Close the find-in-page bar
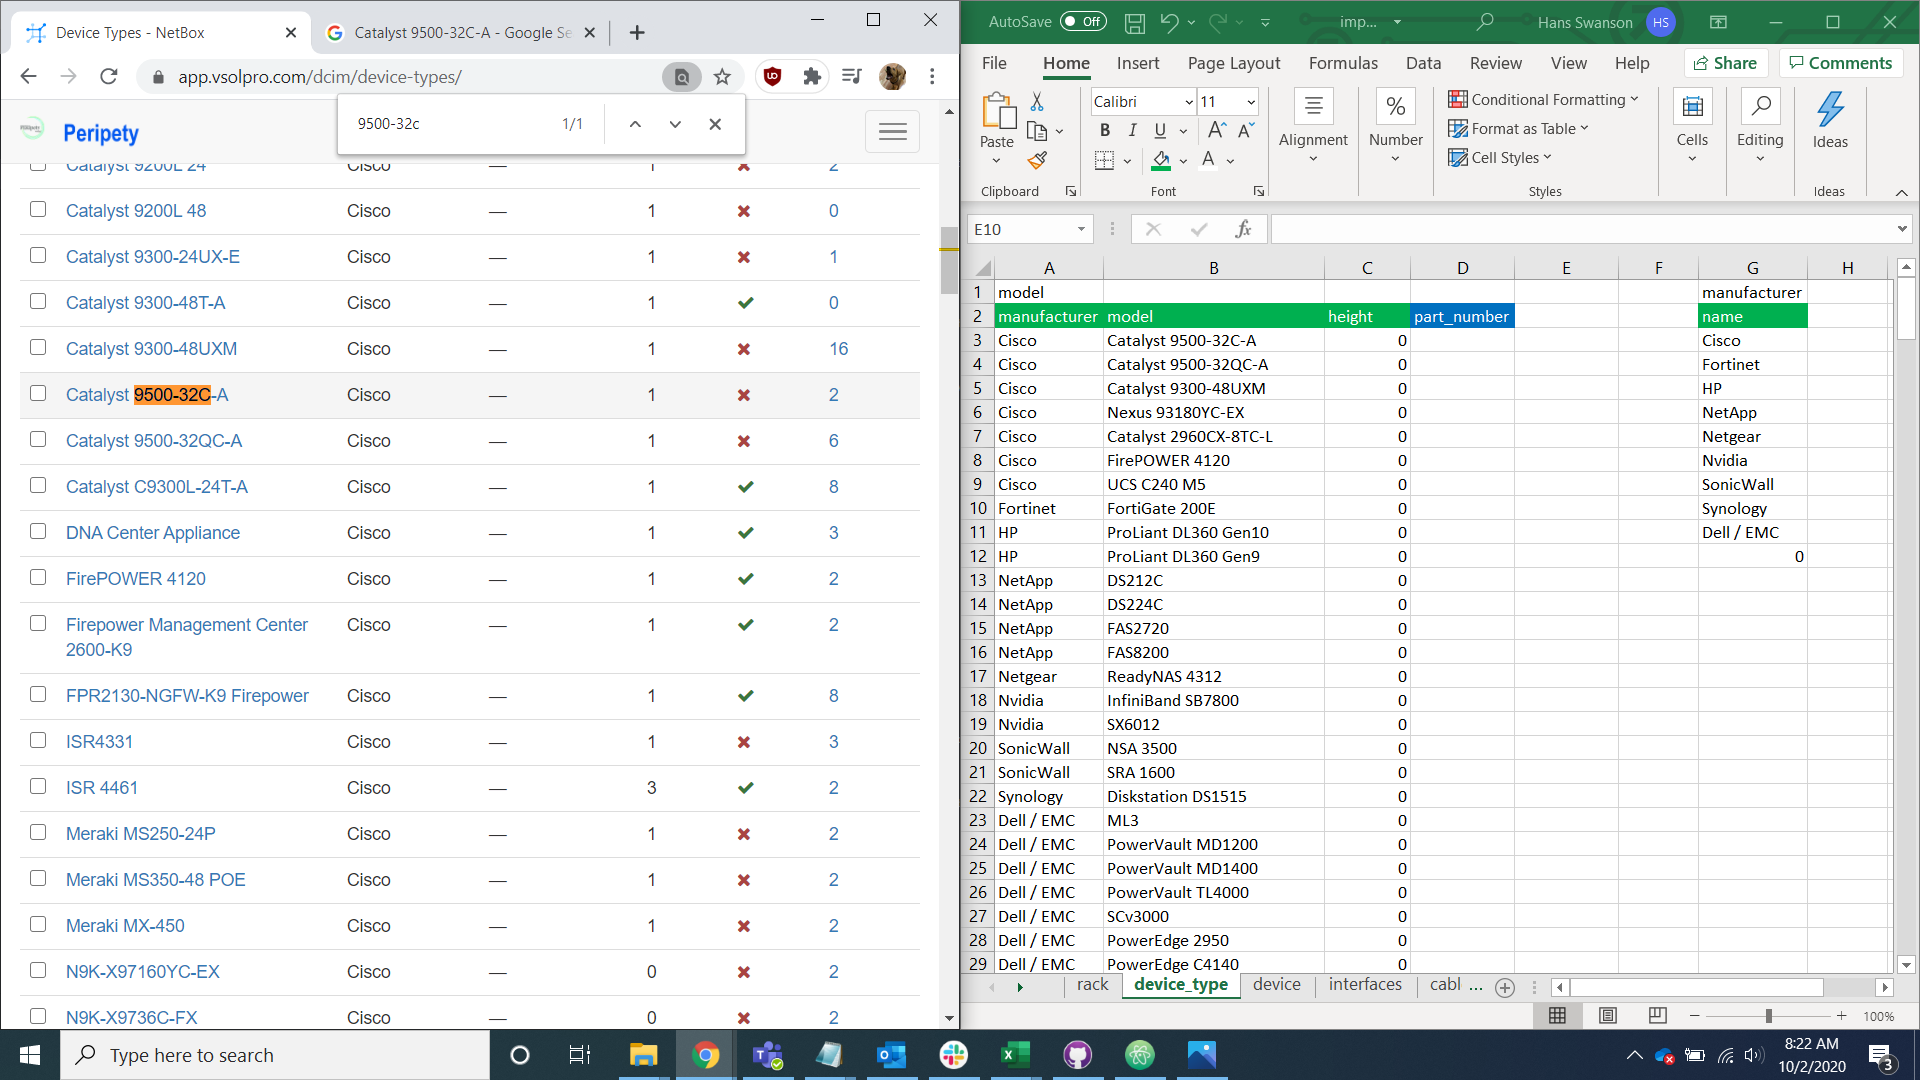This screenshot has width=1920, height=1080. point(715,124)
